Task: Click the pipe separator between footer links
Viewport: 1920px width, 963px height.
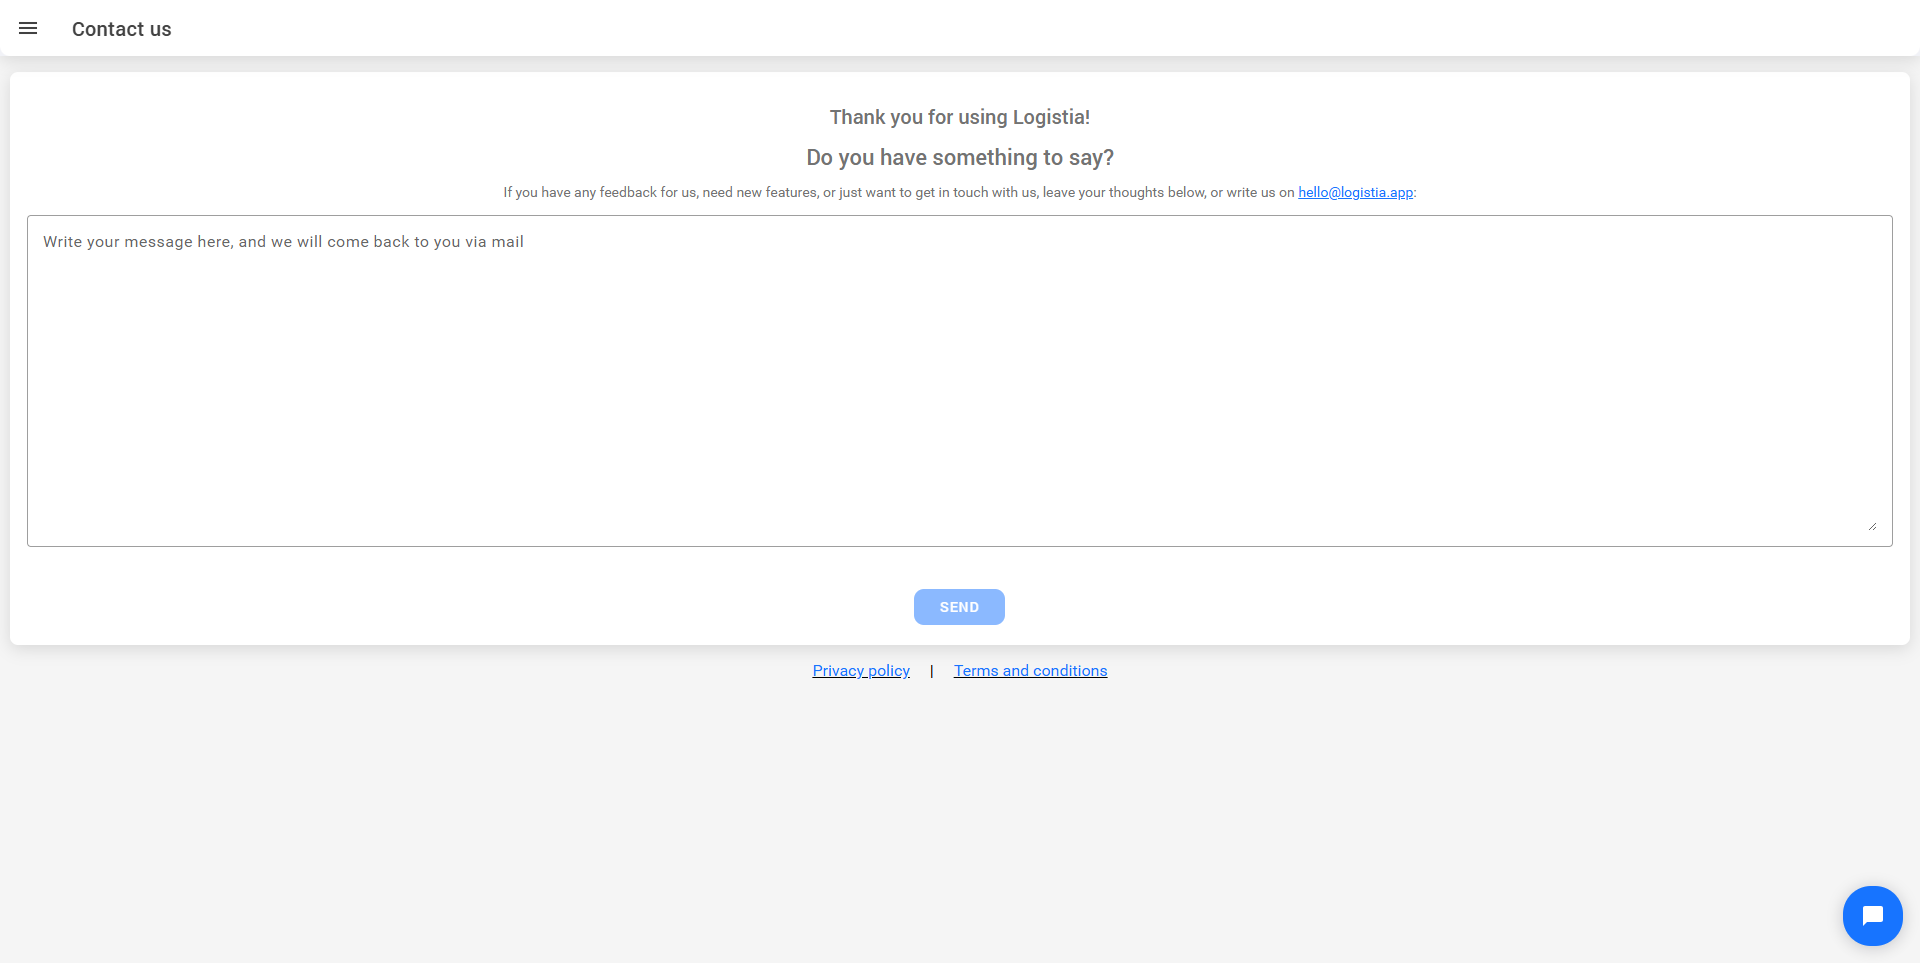Action: coord(932,671)
